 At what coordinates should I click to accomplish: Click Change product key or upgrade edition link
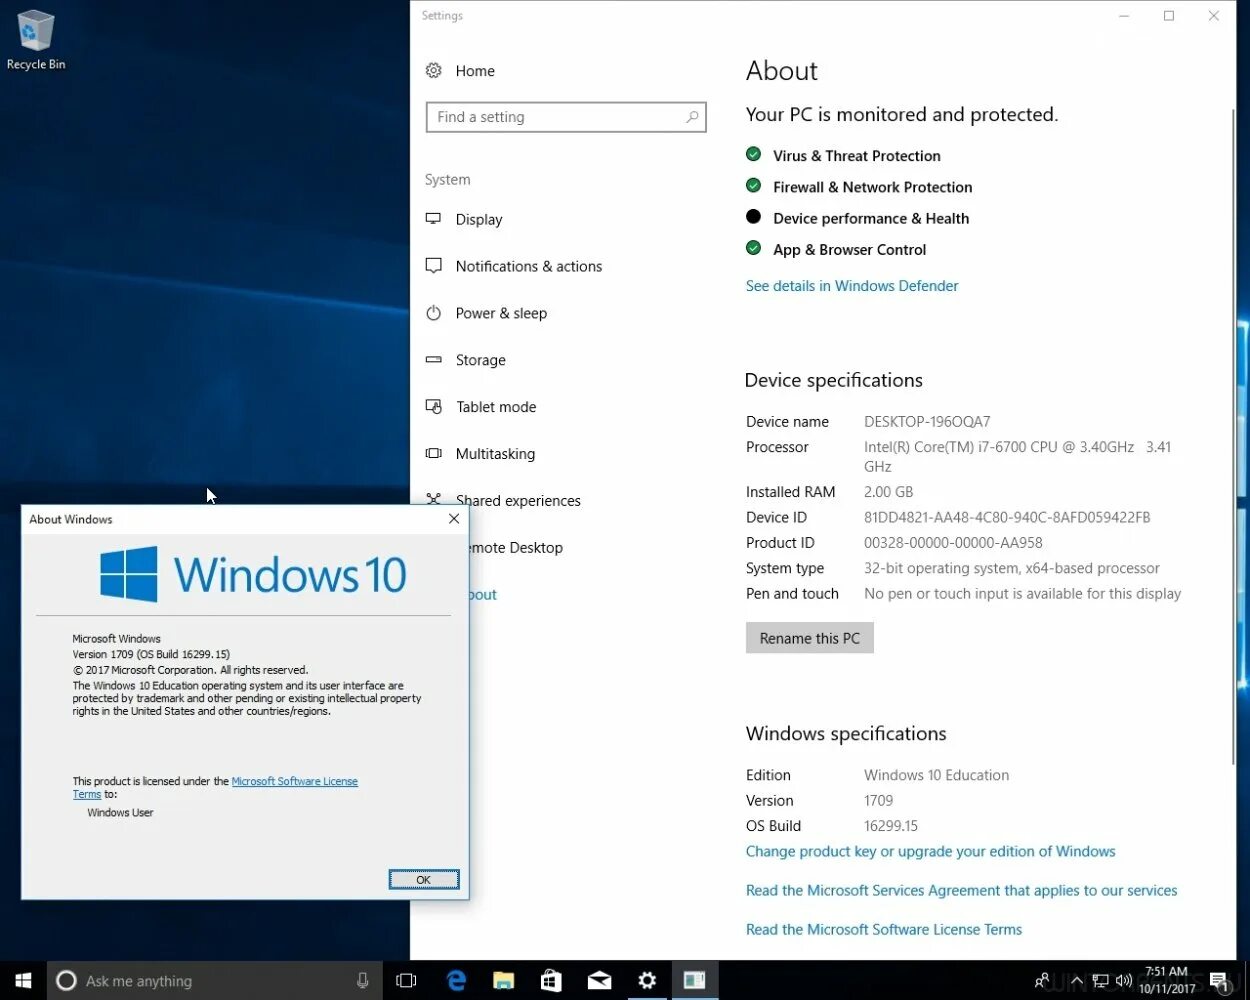(930, 852)
